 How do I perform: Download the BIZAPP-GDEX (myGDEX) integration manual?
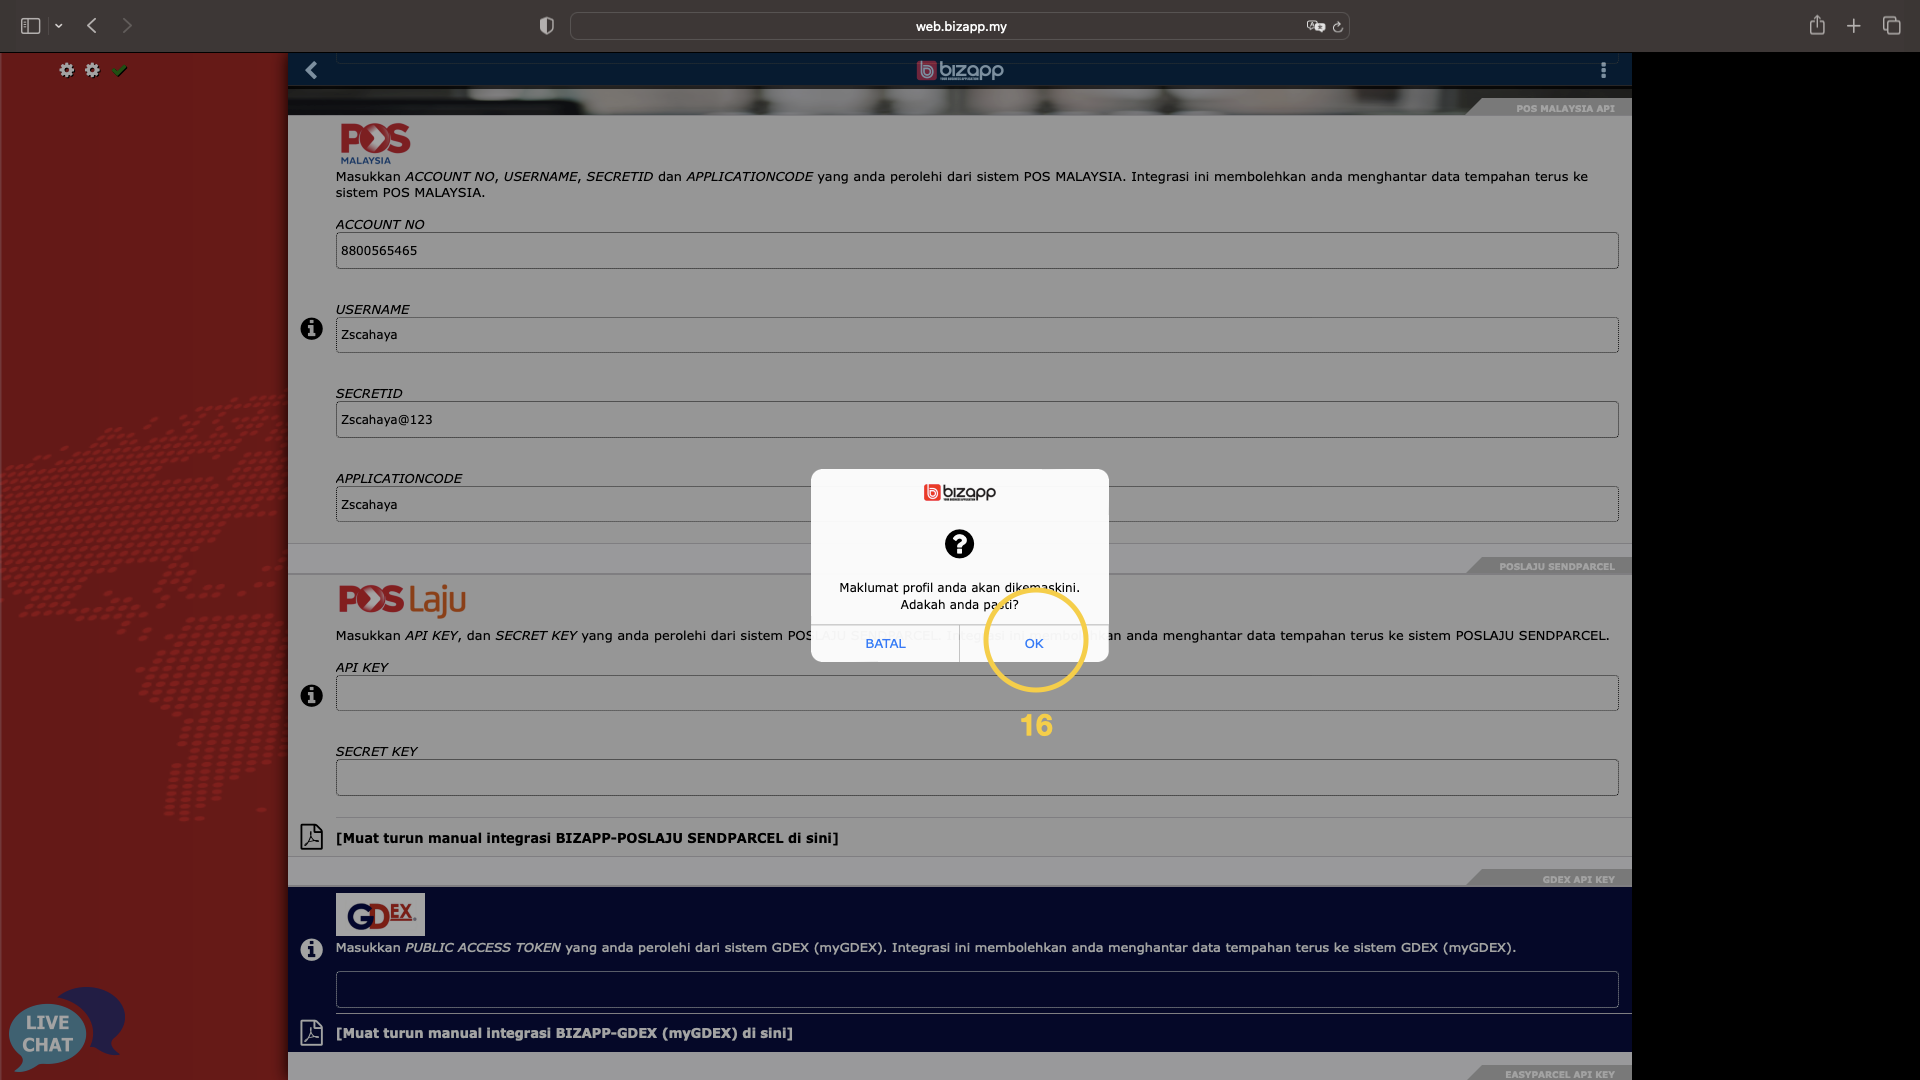pos(564,1033)
